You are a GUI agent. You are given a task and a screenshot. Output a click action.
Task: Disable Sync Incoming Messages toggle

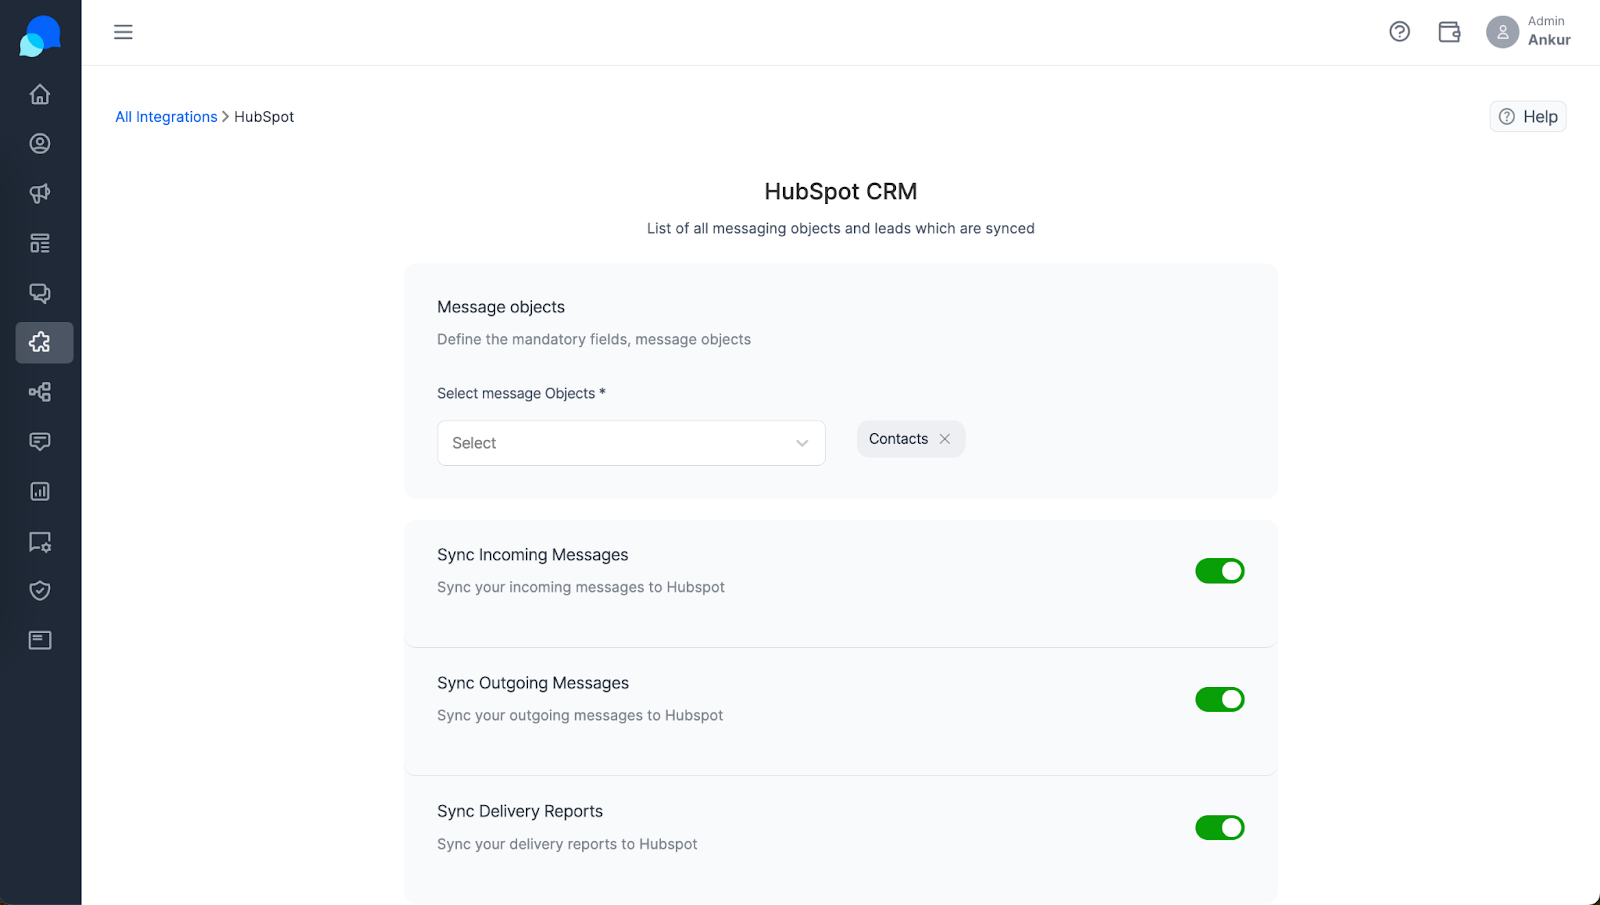1220,571
